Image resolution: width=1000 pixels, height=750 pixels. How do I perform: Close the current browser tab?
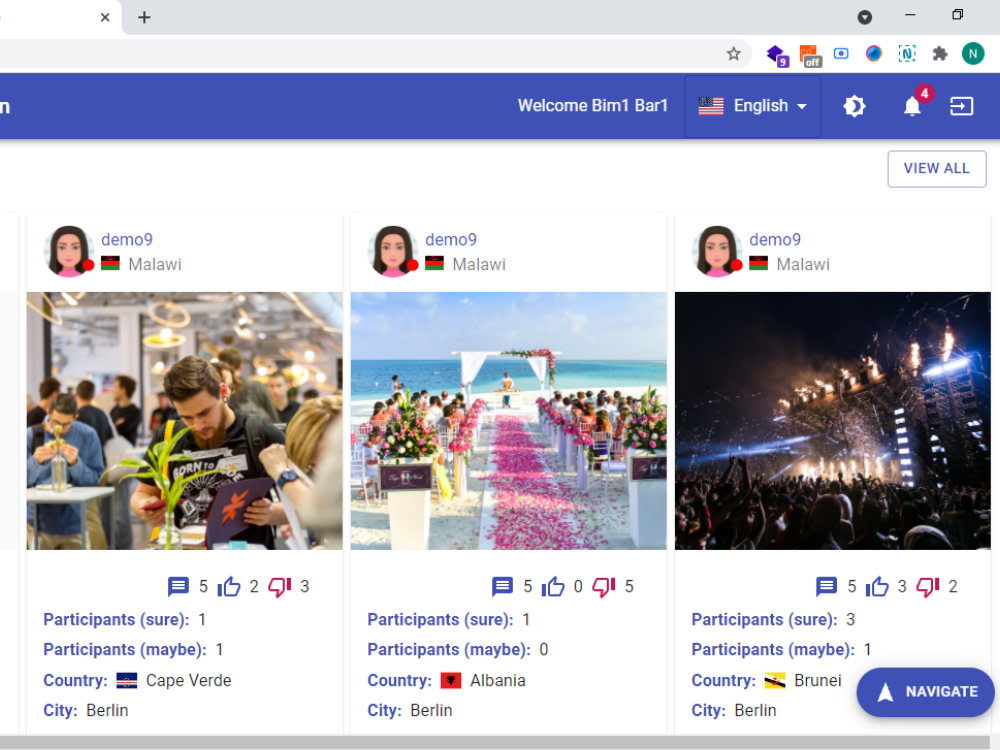click(x=105, y=17)
